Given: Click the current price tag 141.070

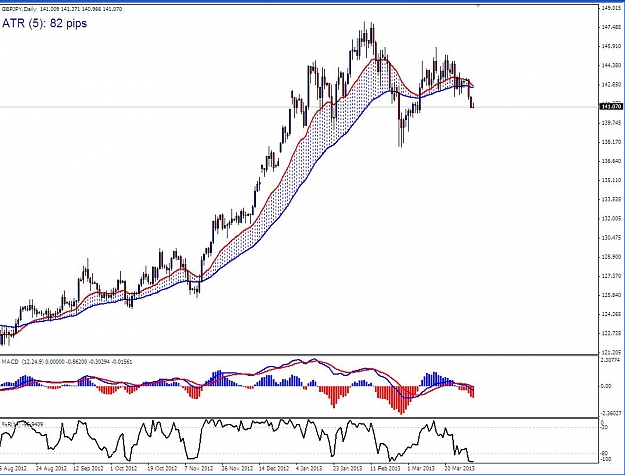Looking at the screenshot, I should click(x=611, y=106).
